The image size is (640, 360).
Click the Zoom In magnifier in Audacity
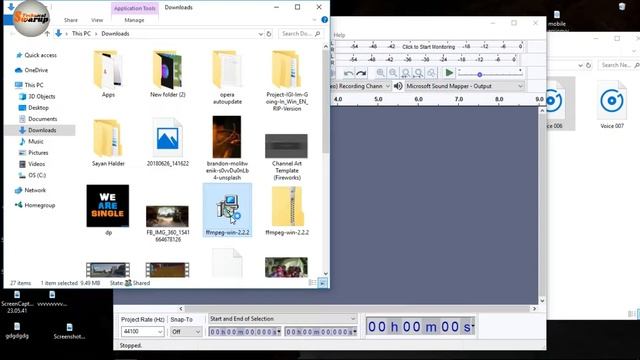click(380, 73)
